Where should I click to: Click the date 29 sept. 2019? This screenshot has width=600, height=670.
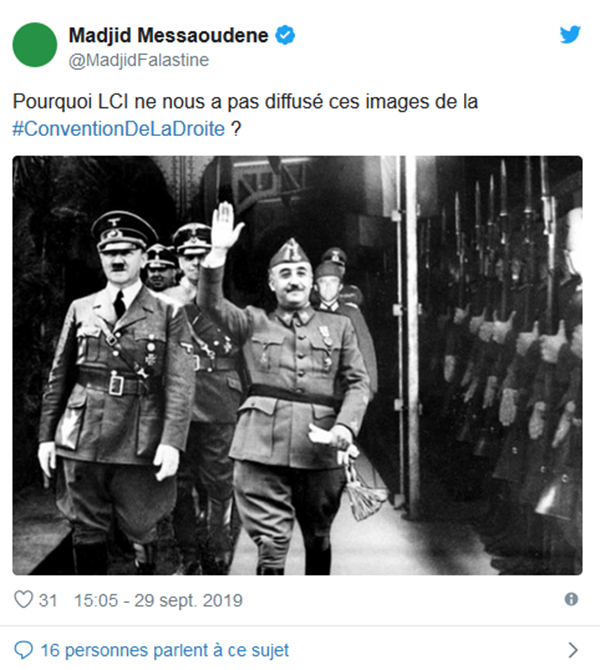pos(188,600)
